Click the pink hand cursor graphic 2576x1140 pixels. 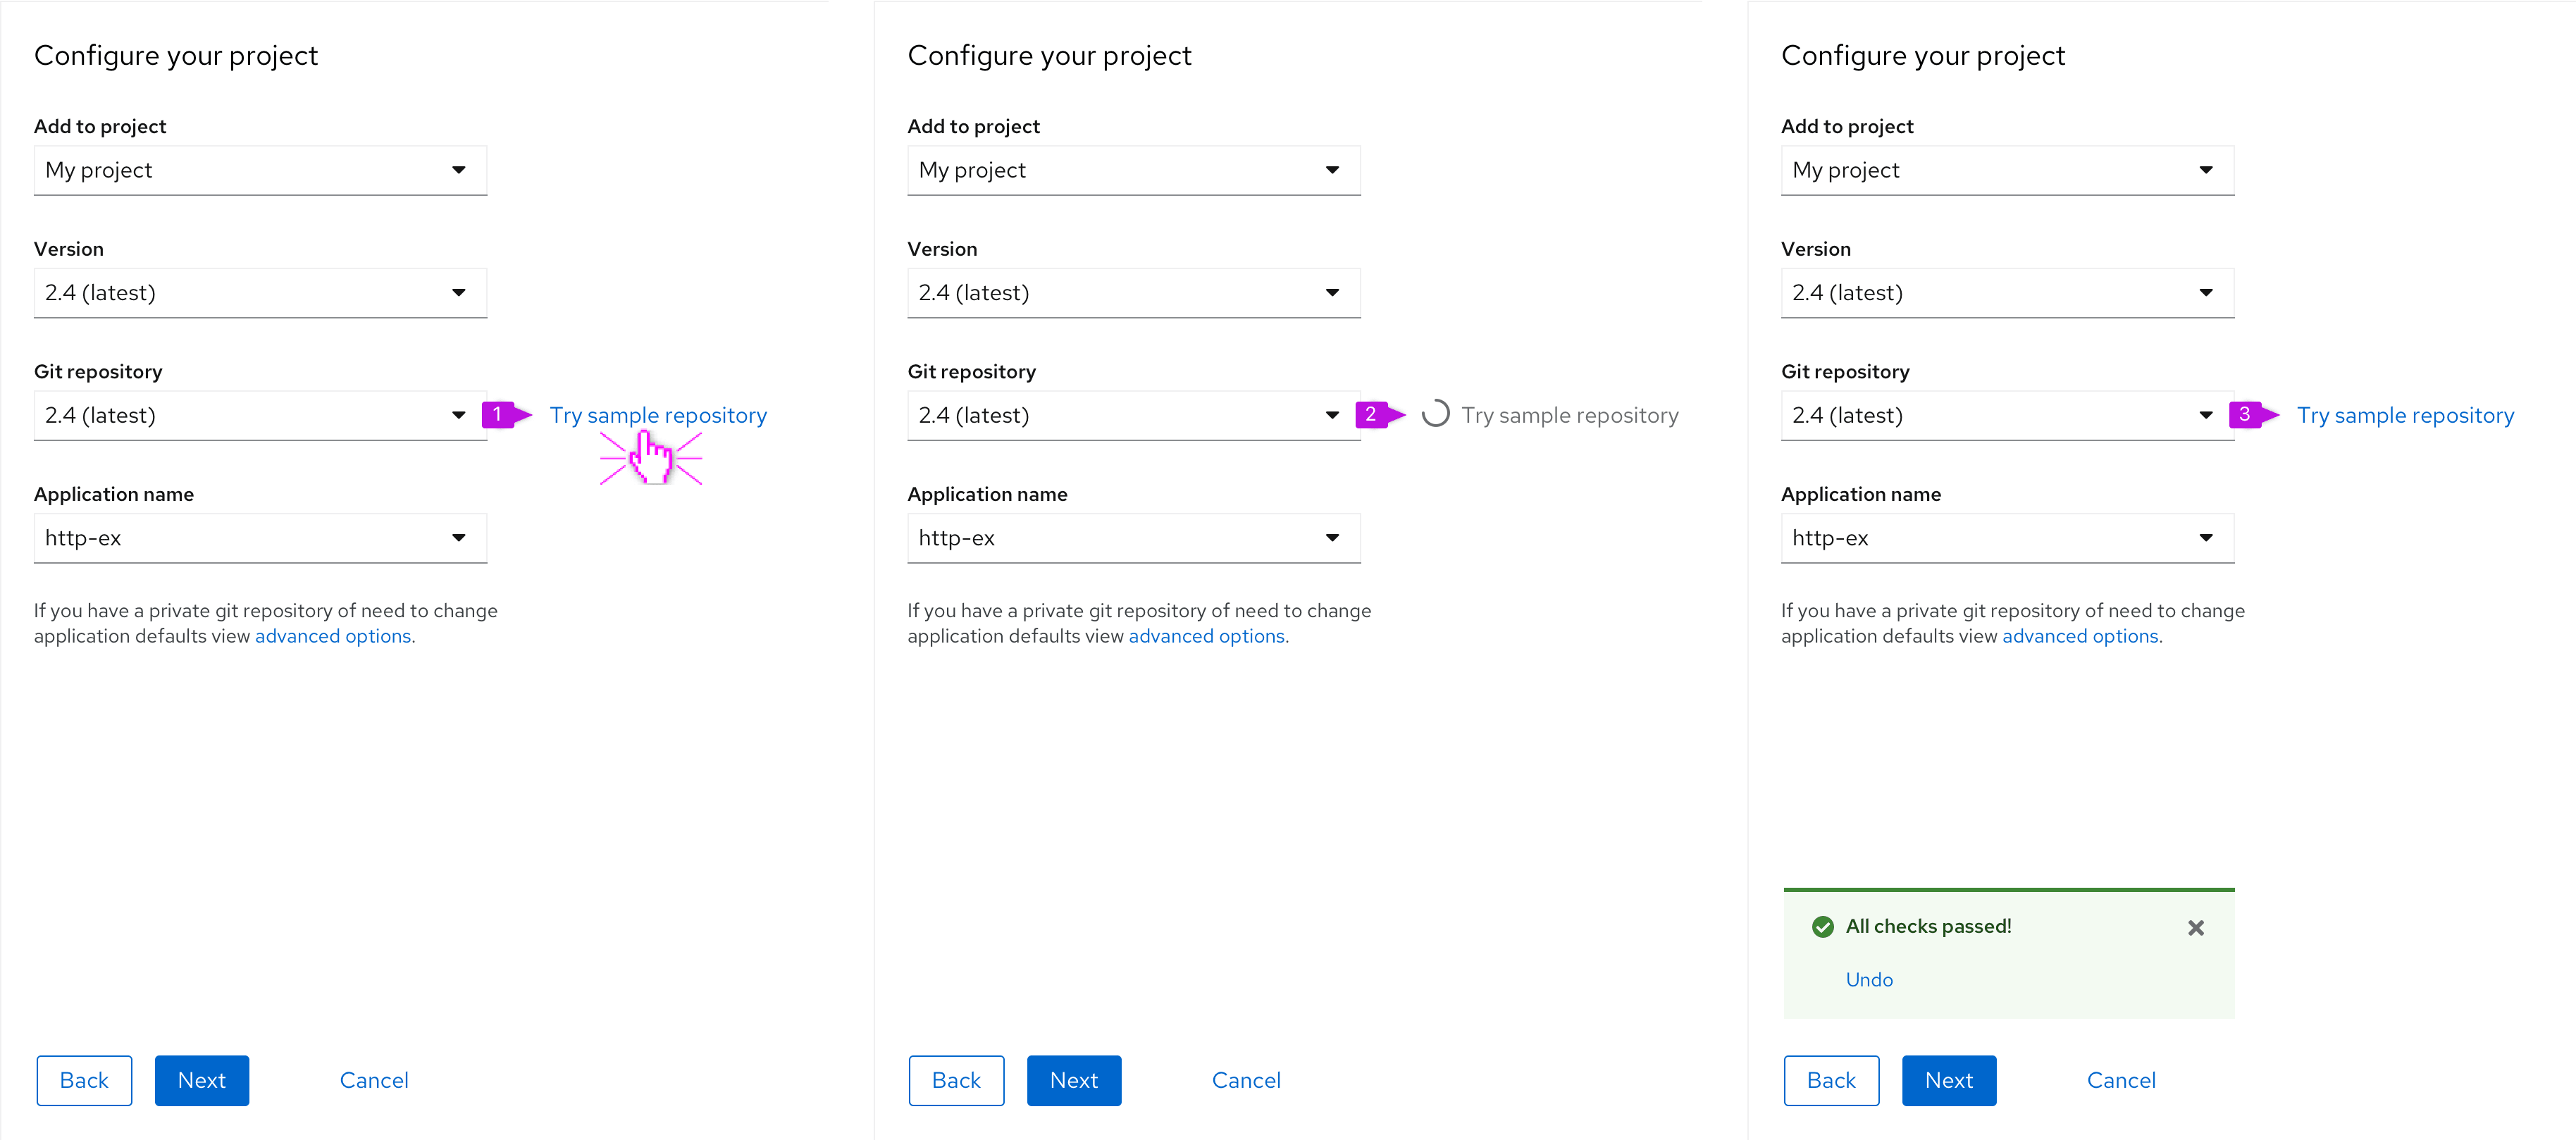(652, 459)
